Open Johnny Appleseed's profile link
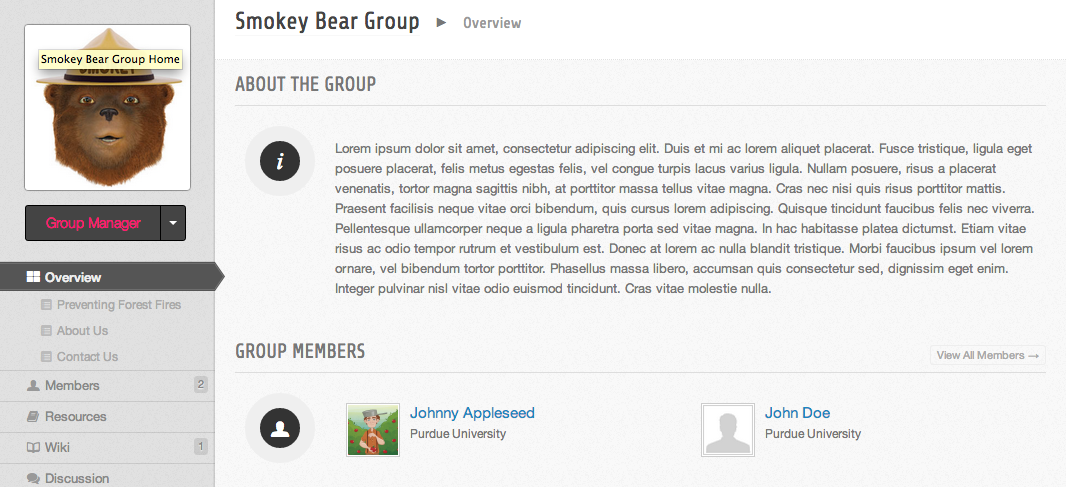Image resolution: width=1066 pixels, height=487 pixels. point(472,413)
